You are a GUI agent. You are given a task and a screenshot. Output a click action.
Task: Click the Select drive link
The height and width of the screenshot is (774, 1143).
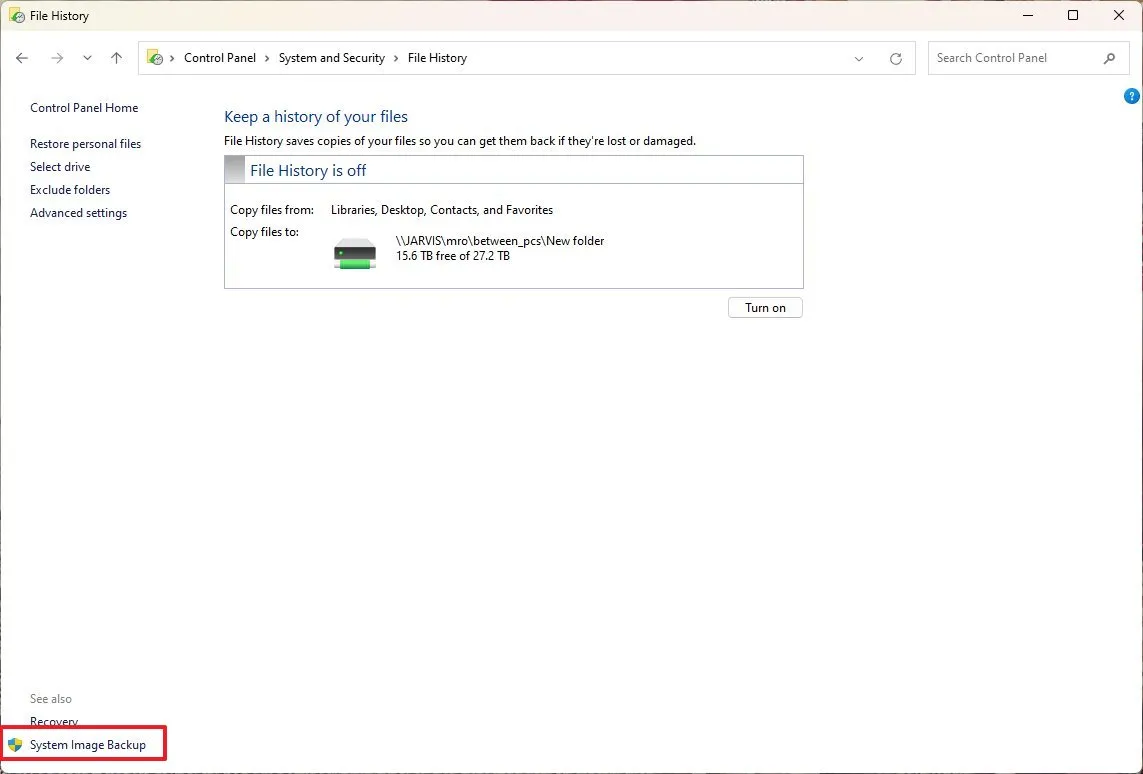click(x=60, y=166)
